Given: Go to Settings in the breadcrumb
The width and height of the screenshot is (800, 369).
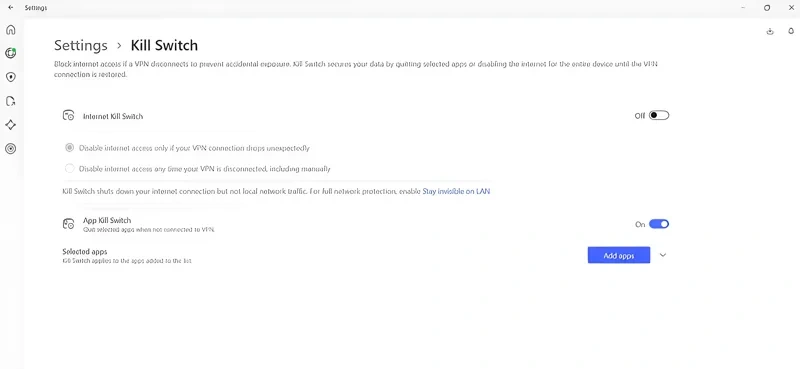Looking at the screenshot, I should coord(81,45).
